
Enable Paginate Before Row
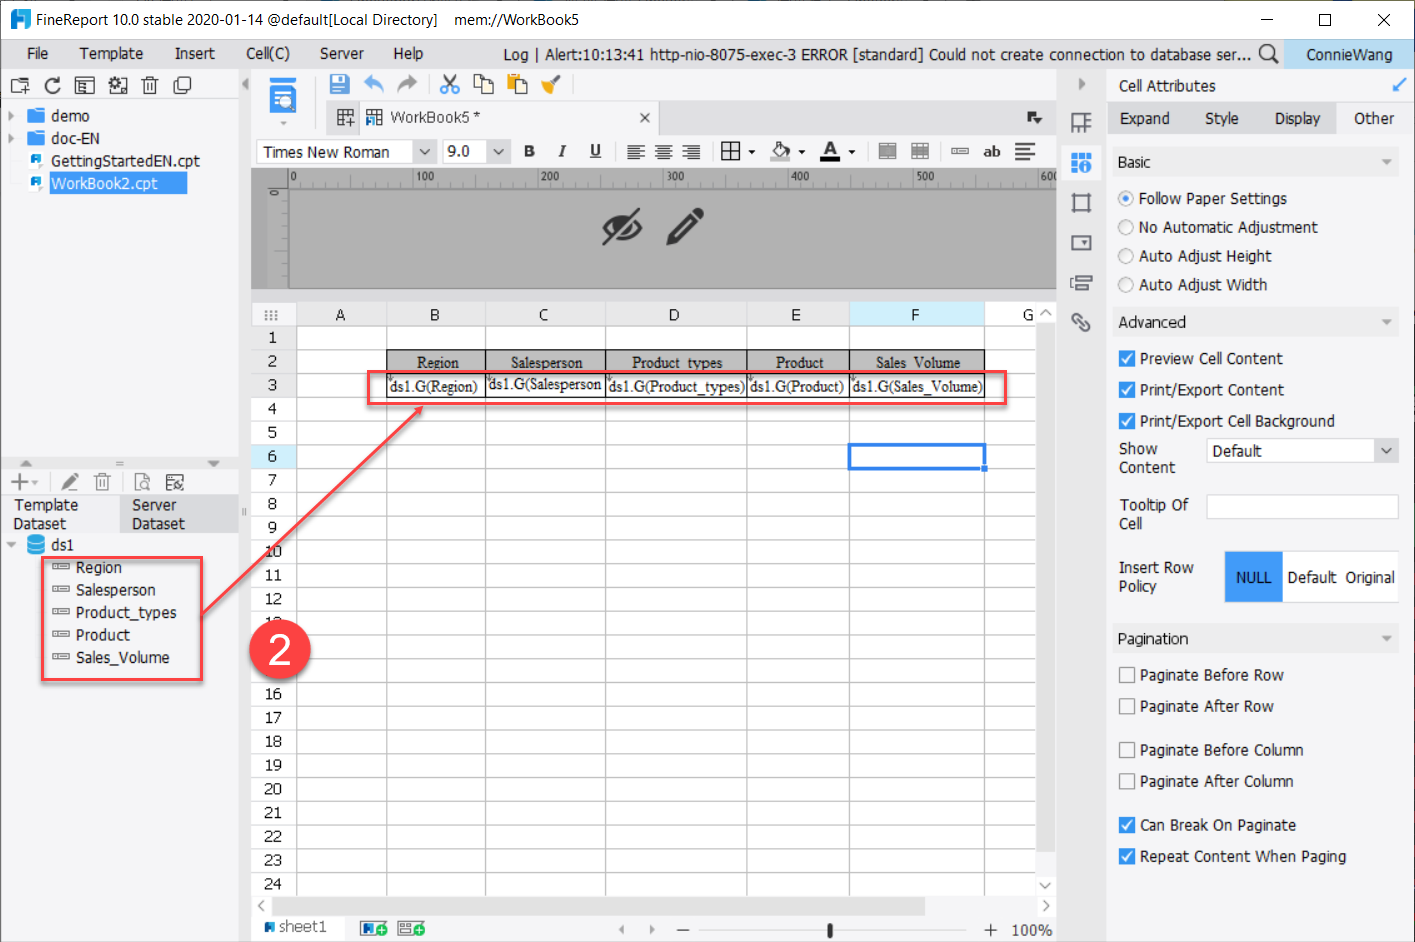[1127, 675]
